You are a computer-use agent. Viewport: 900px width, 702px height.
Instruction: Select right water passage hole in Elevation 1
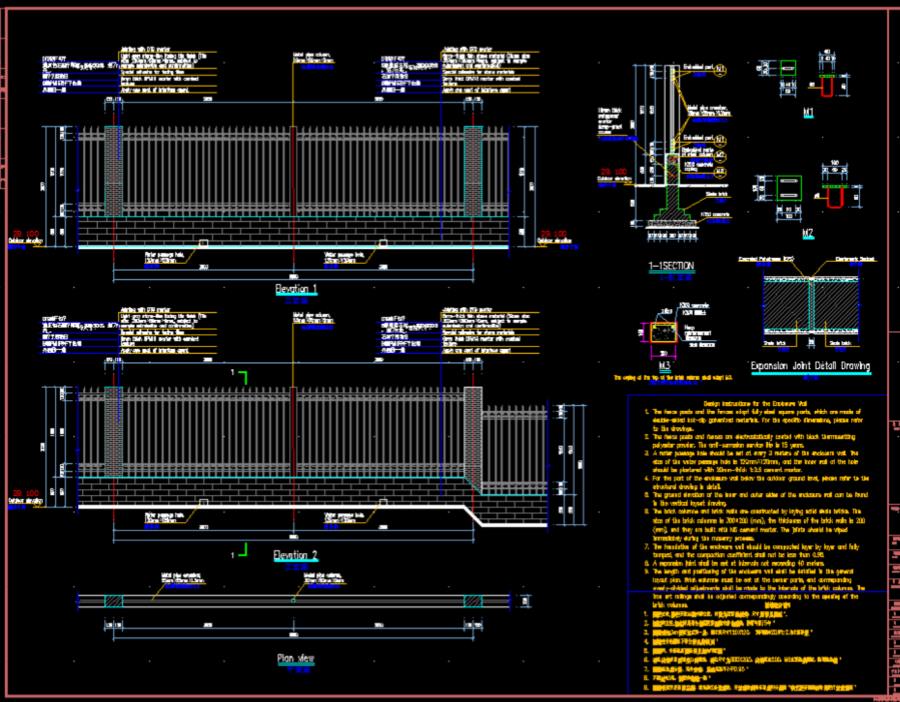[x=381, y=243]
